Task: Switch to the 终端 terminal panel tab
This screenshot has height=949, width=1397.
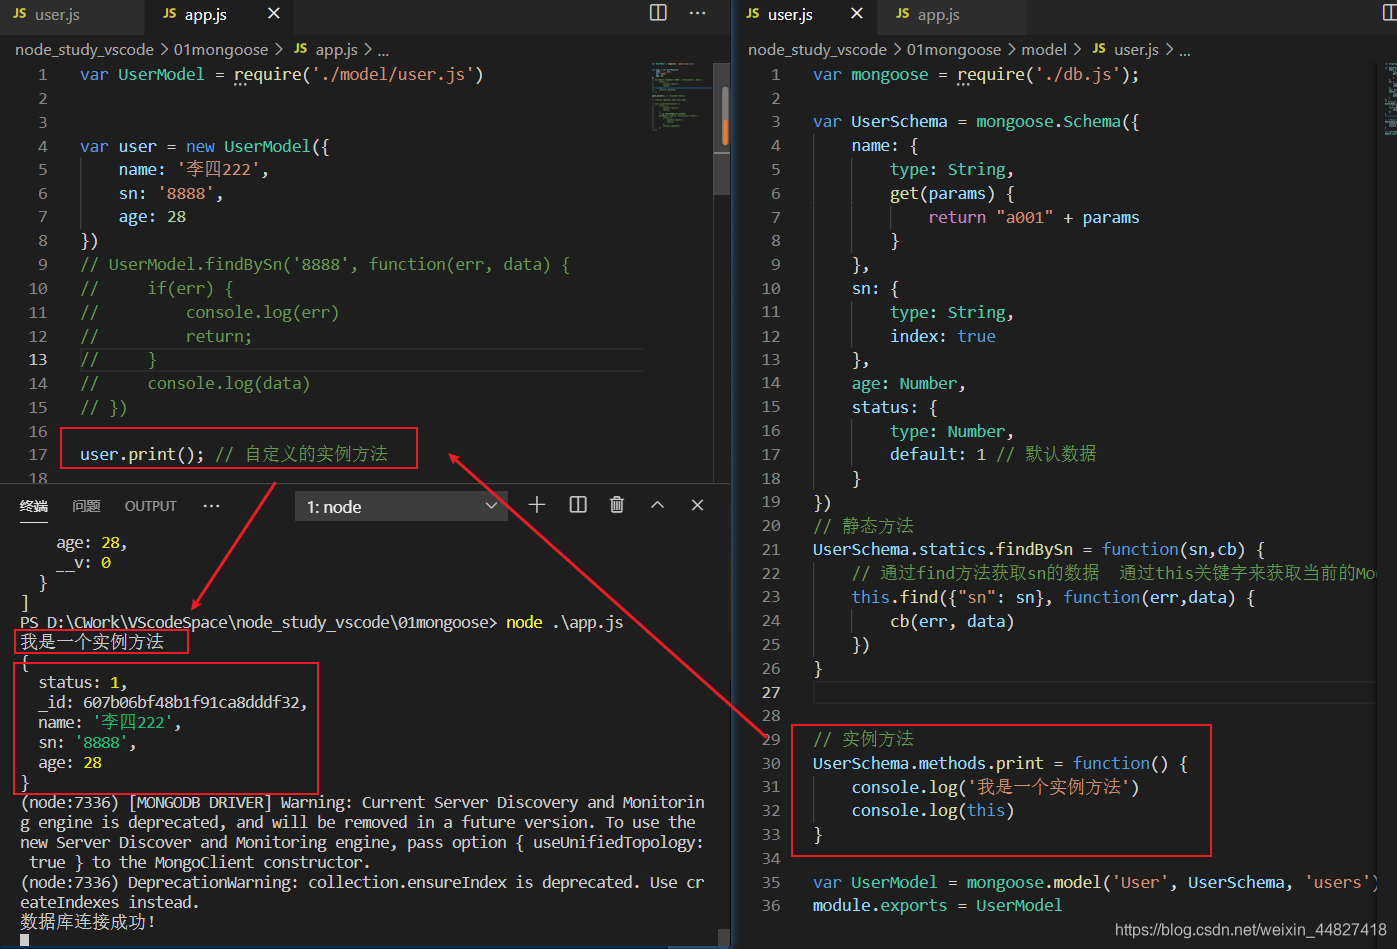Action: tap(34, 506)
